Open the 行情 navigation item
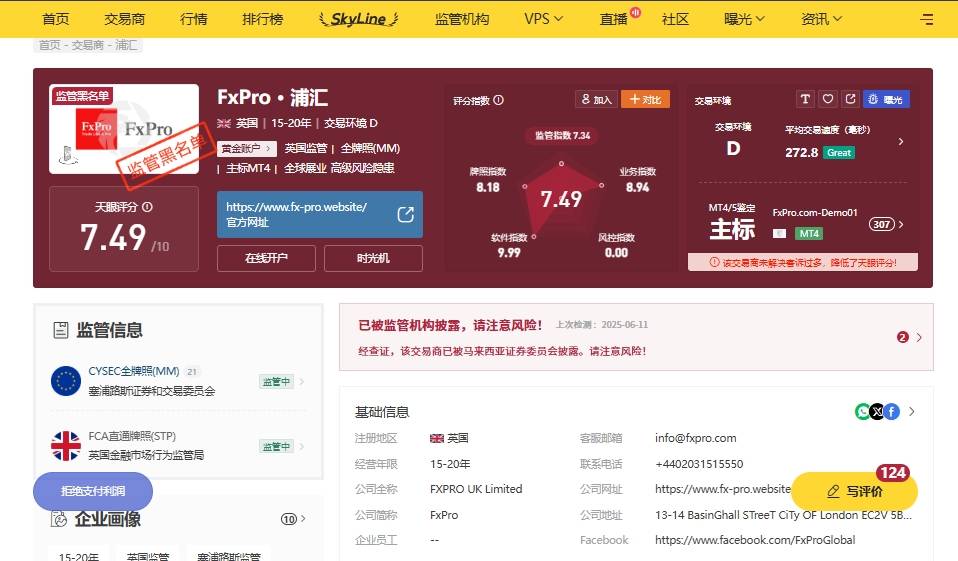958x561 pixels. [194, 19]
